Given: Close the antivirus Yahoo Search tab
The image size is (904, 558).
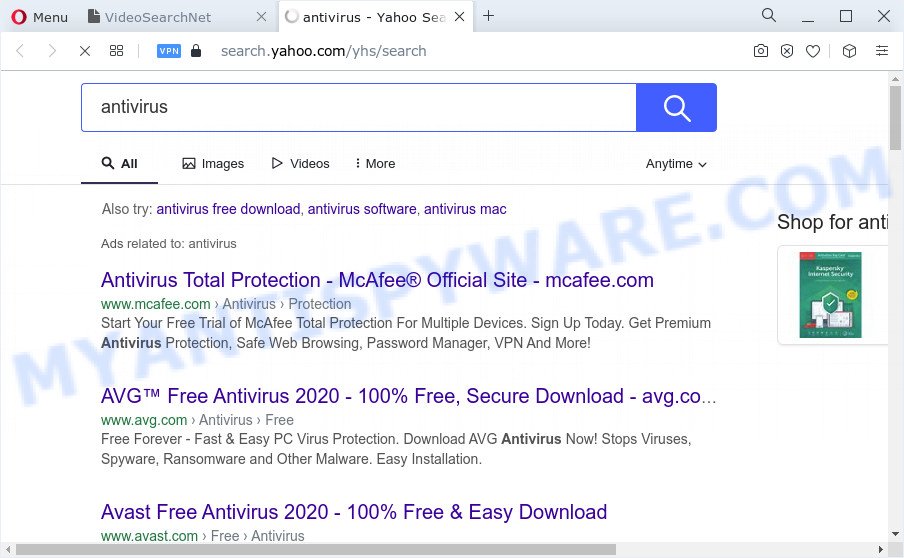Looking at the screenshot, I should pos(459,17).
